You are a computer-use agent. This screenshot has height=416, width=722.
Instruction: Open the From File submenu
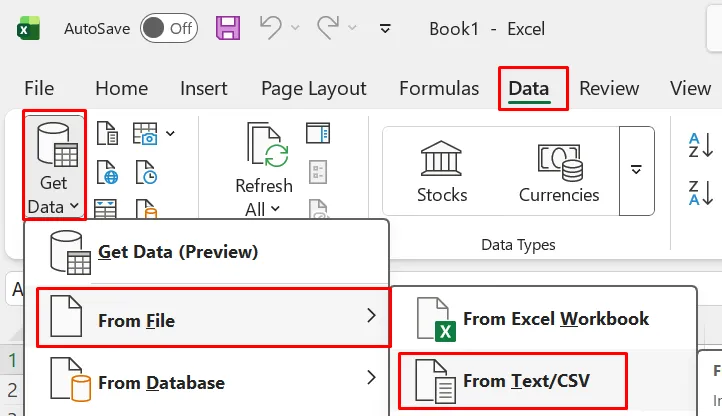[213, 317]
